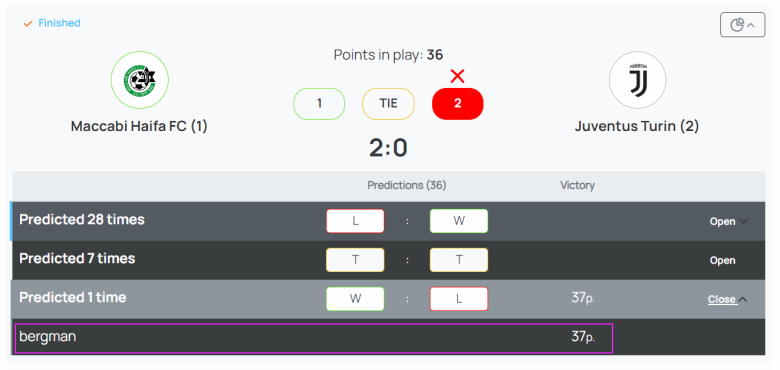Click the chevron beside the first Open

(743, 222)
